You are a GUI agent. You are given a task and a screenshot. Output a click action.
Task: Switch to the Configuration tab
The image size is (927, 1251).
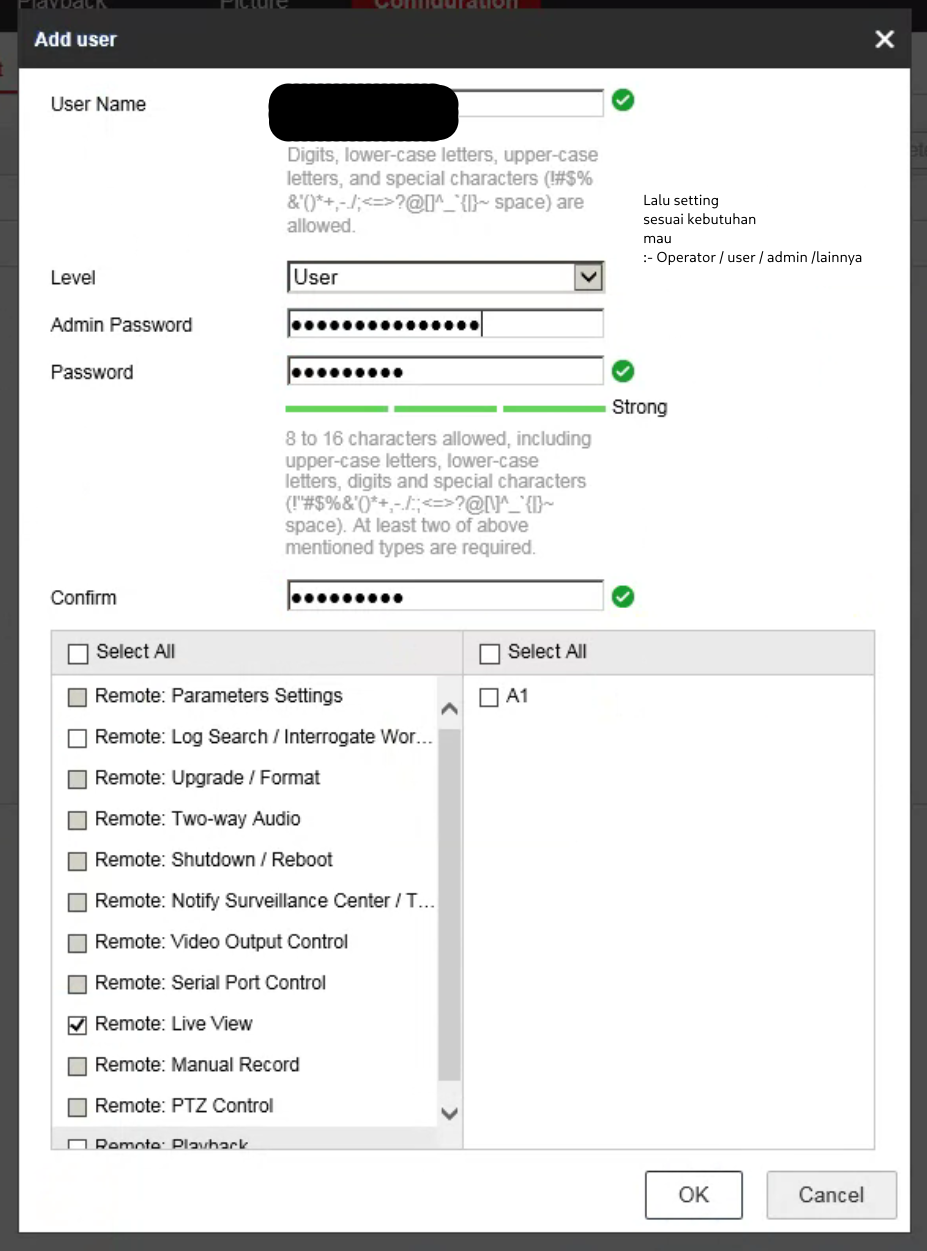445,4
